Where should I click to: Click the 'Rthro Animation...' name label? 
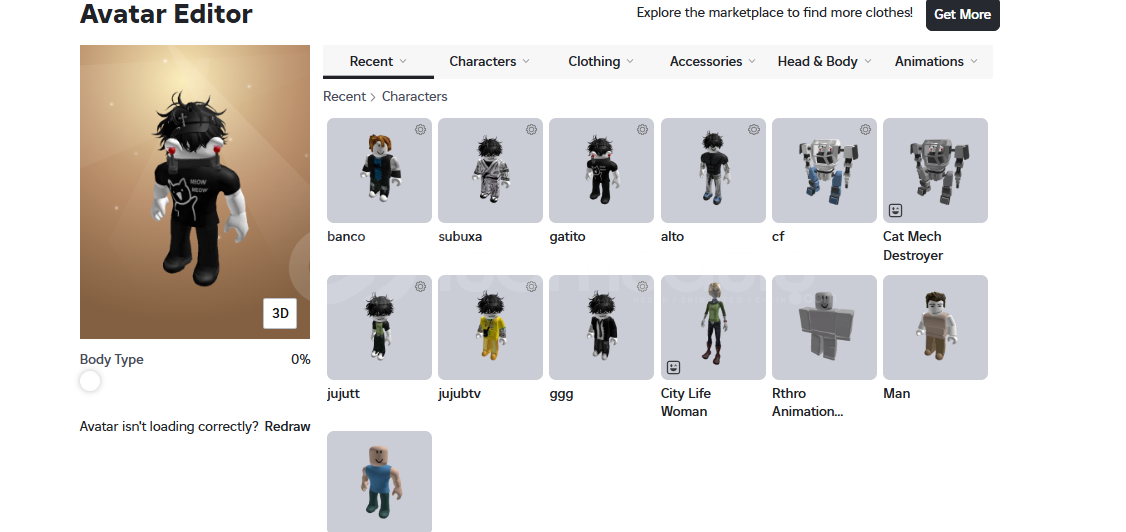[807, 402]
